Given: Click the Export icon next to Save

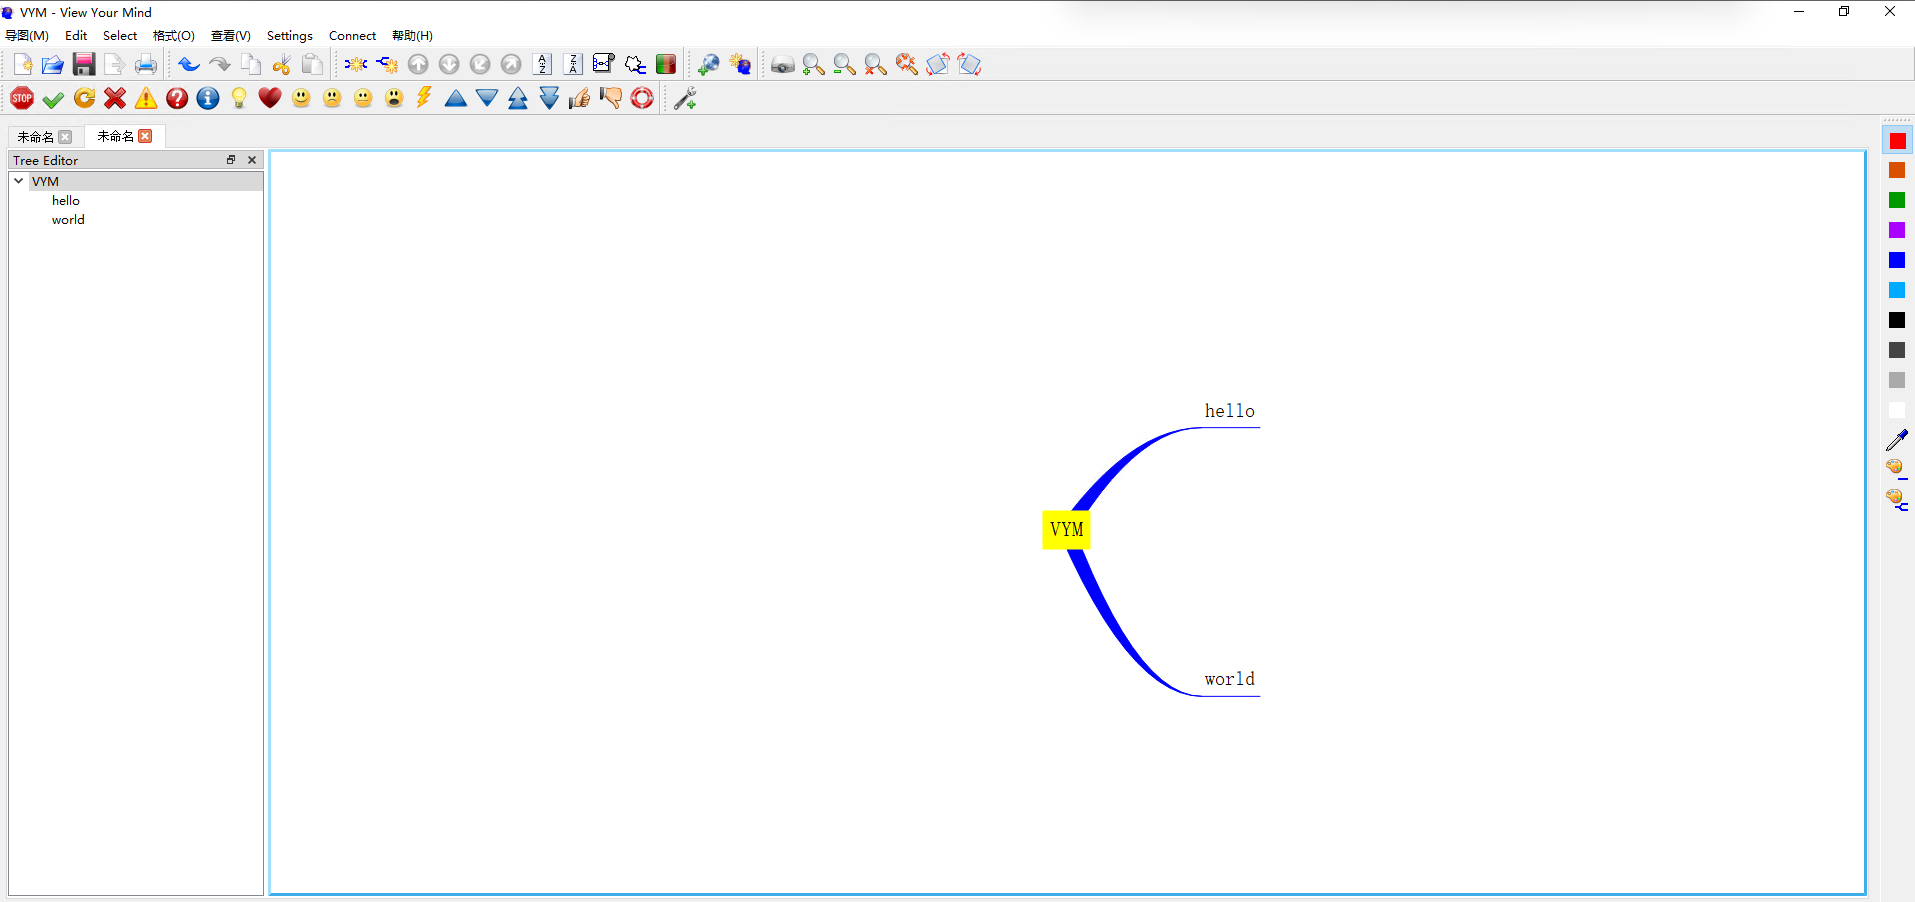Looking at the screenshot, I should (114, 65).
